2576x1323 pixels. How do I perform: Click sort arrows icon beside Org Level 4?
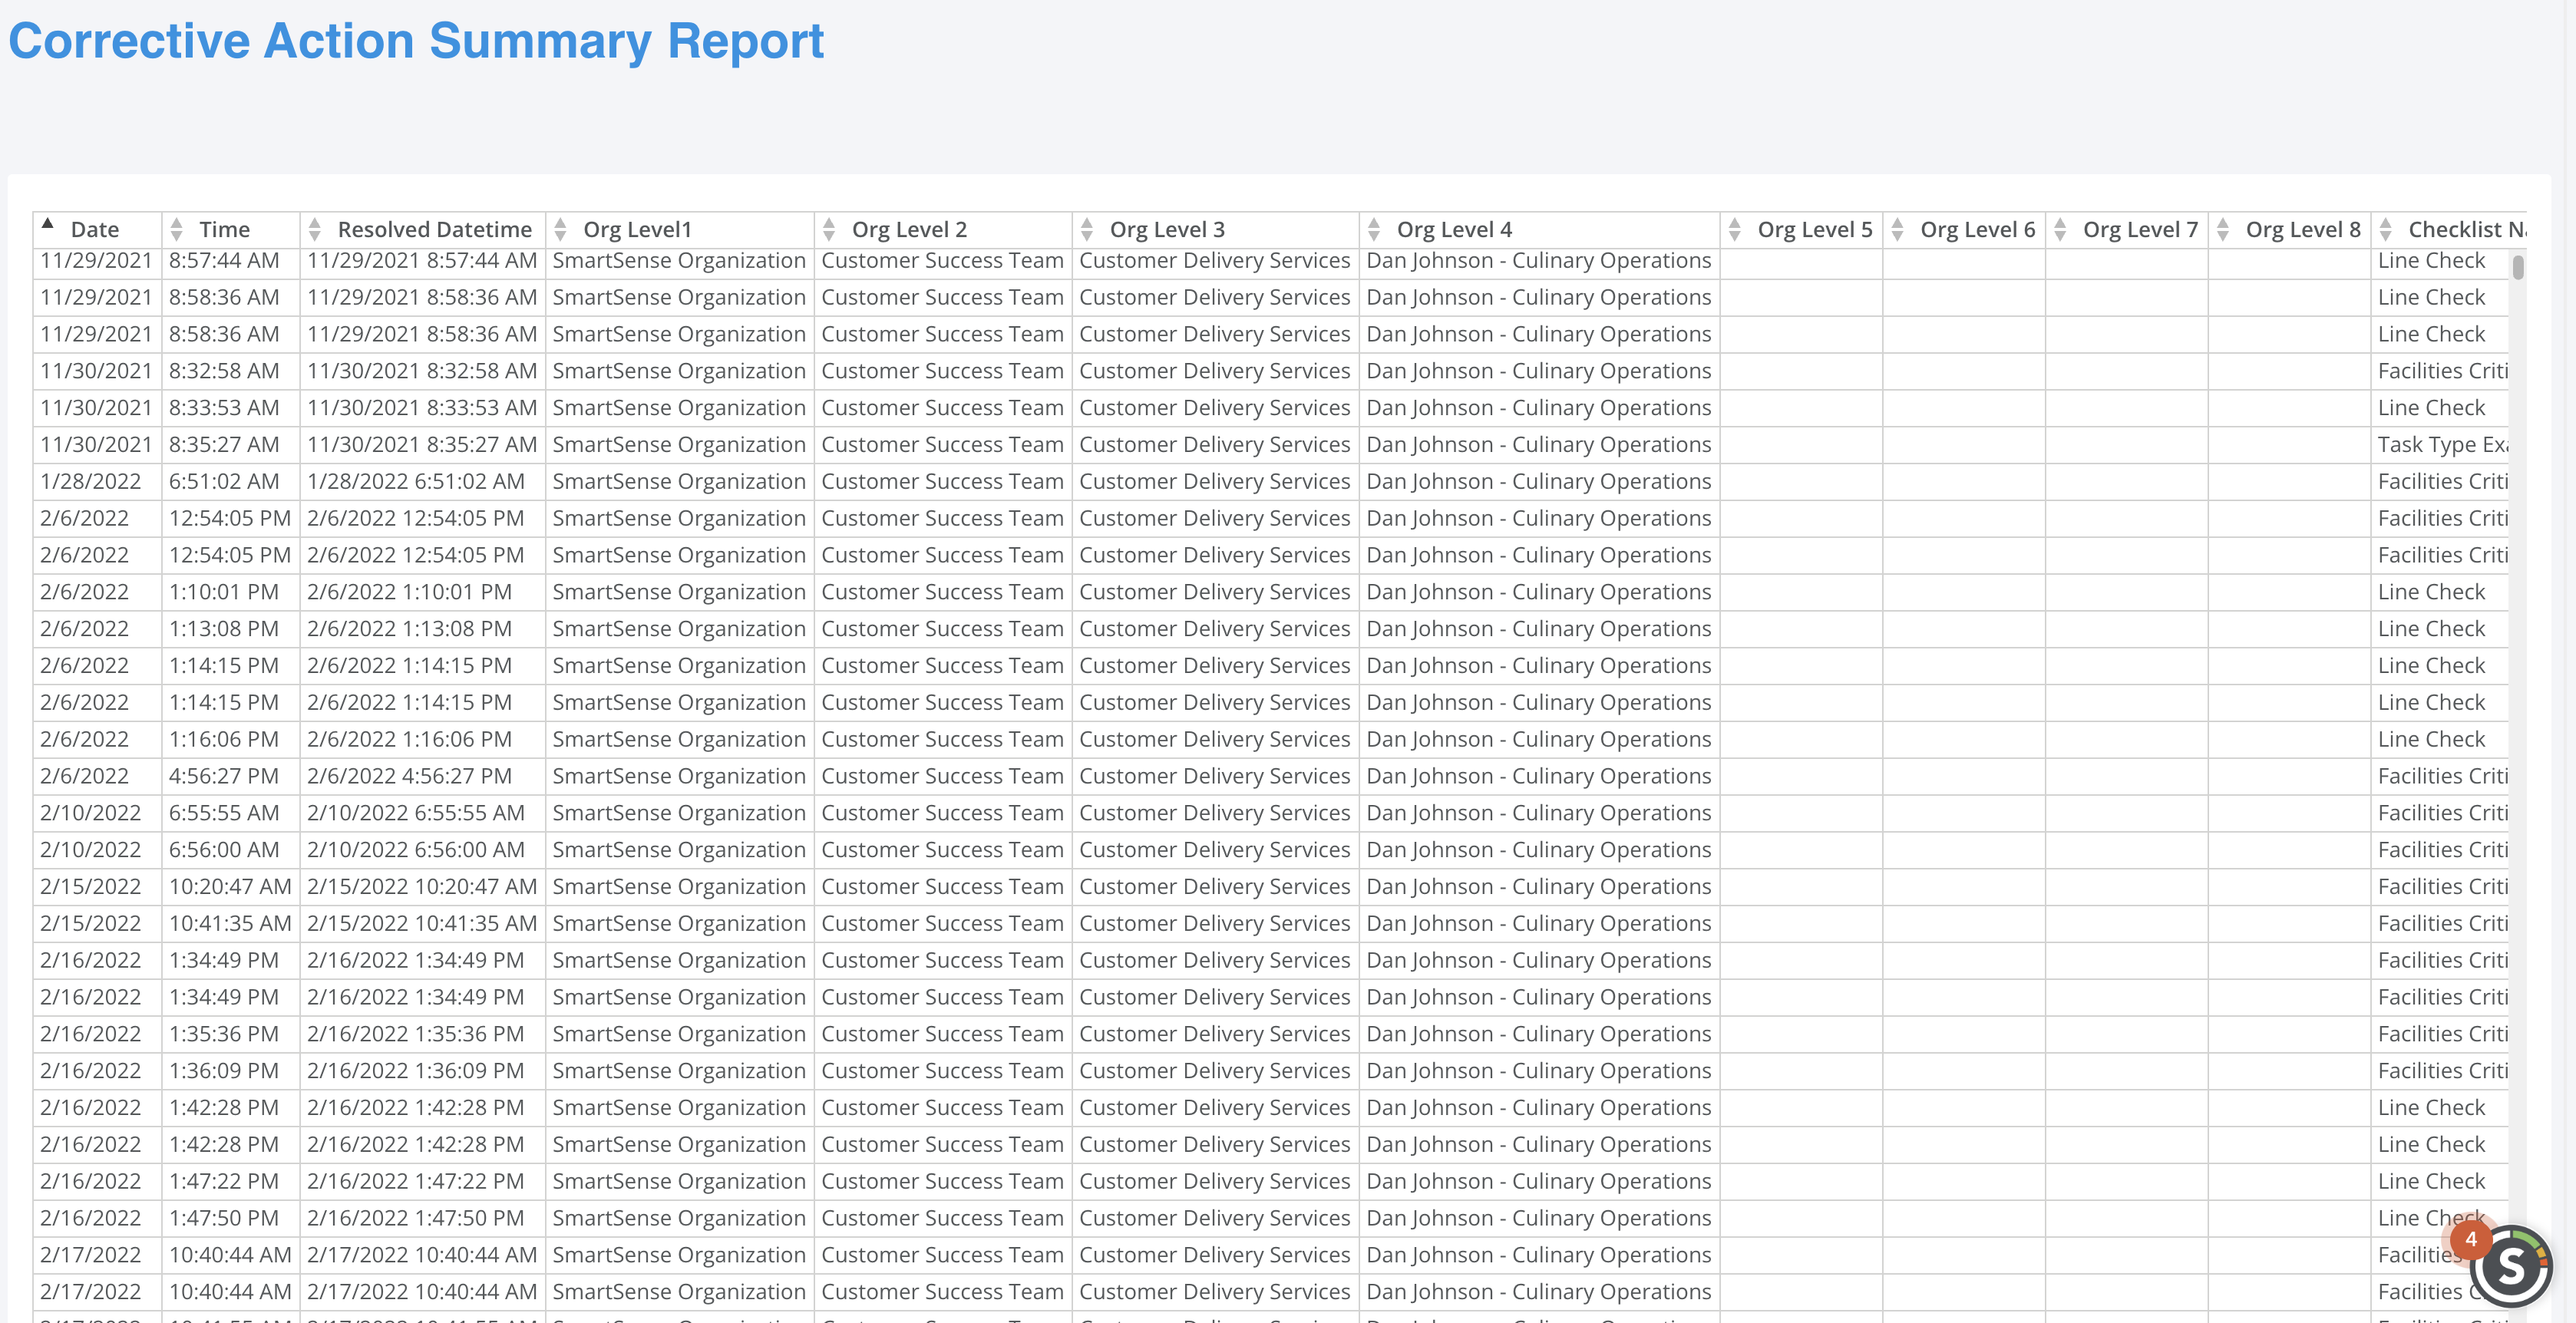point(1374,230)
